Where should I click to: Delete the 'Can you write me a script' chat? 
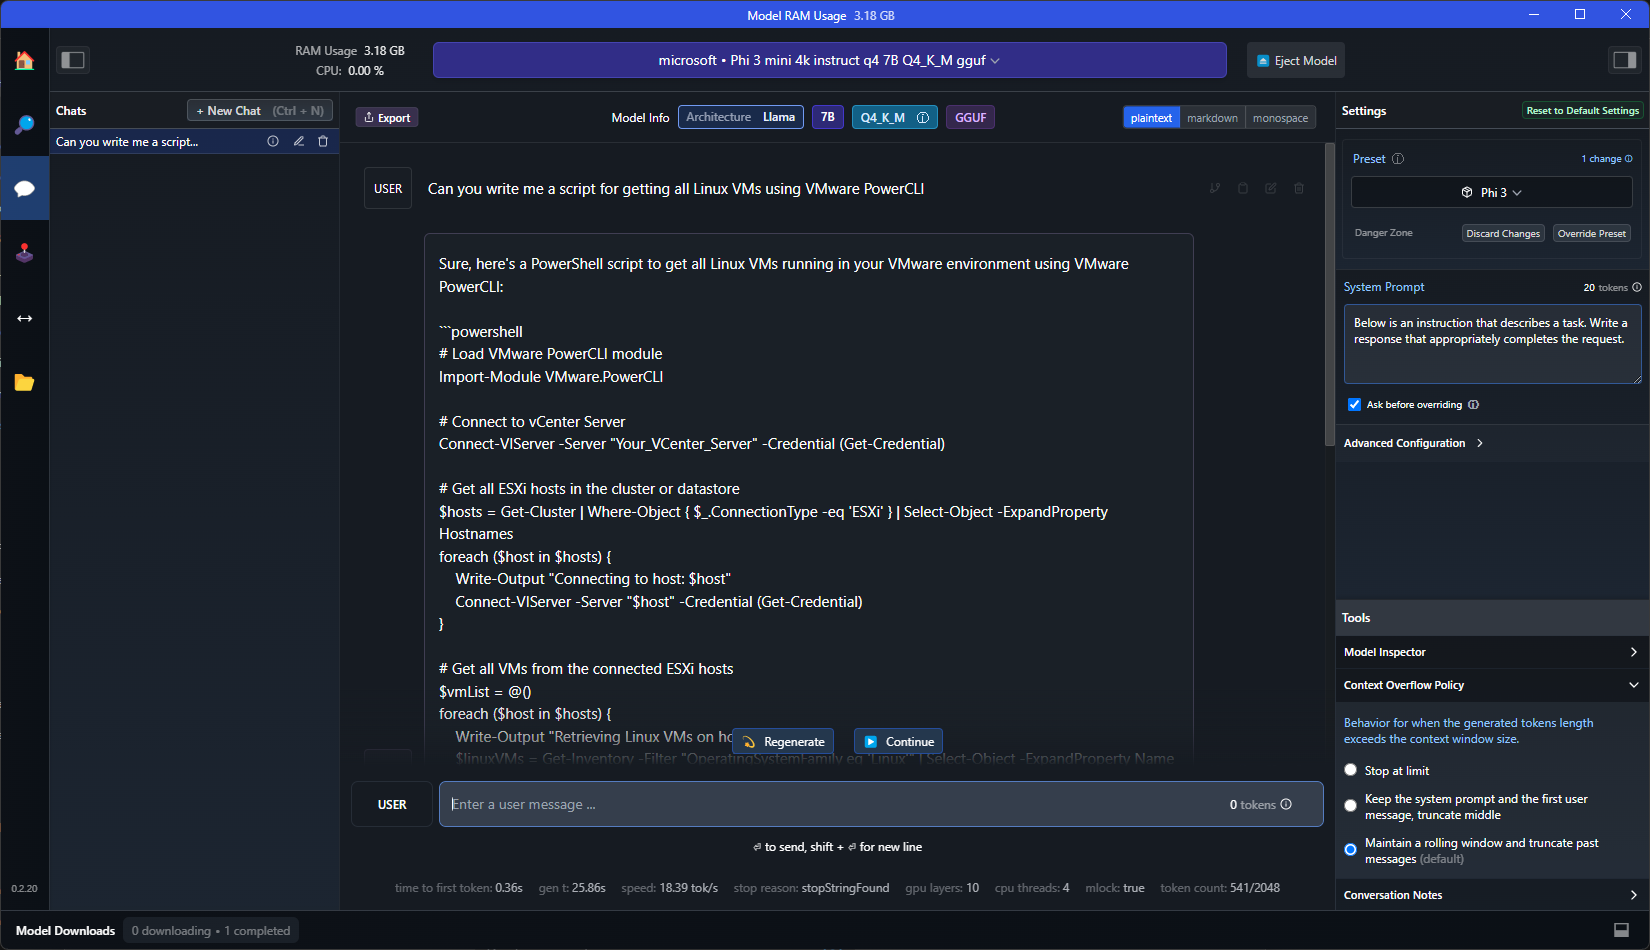click(x=323, y=142)
